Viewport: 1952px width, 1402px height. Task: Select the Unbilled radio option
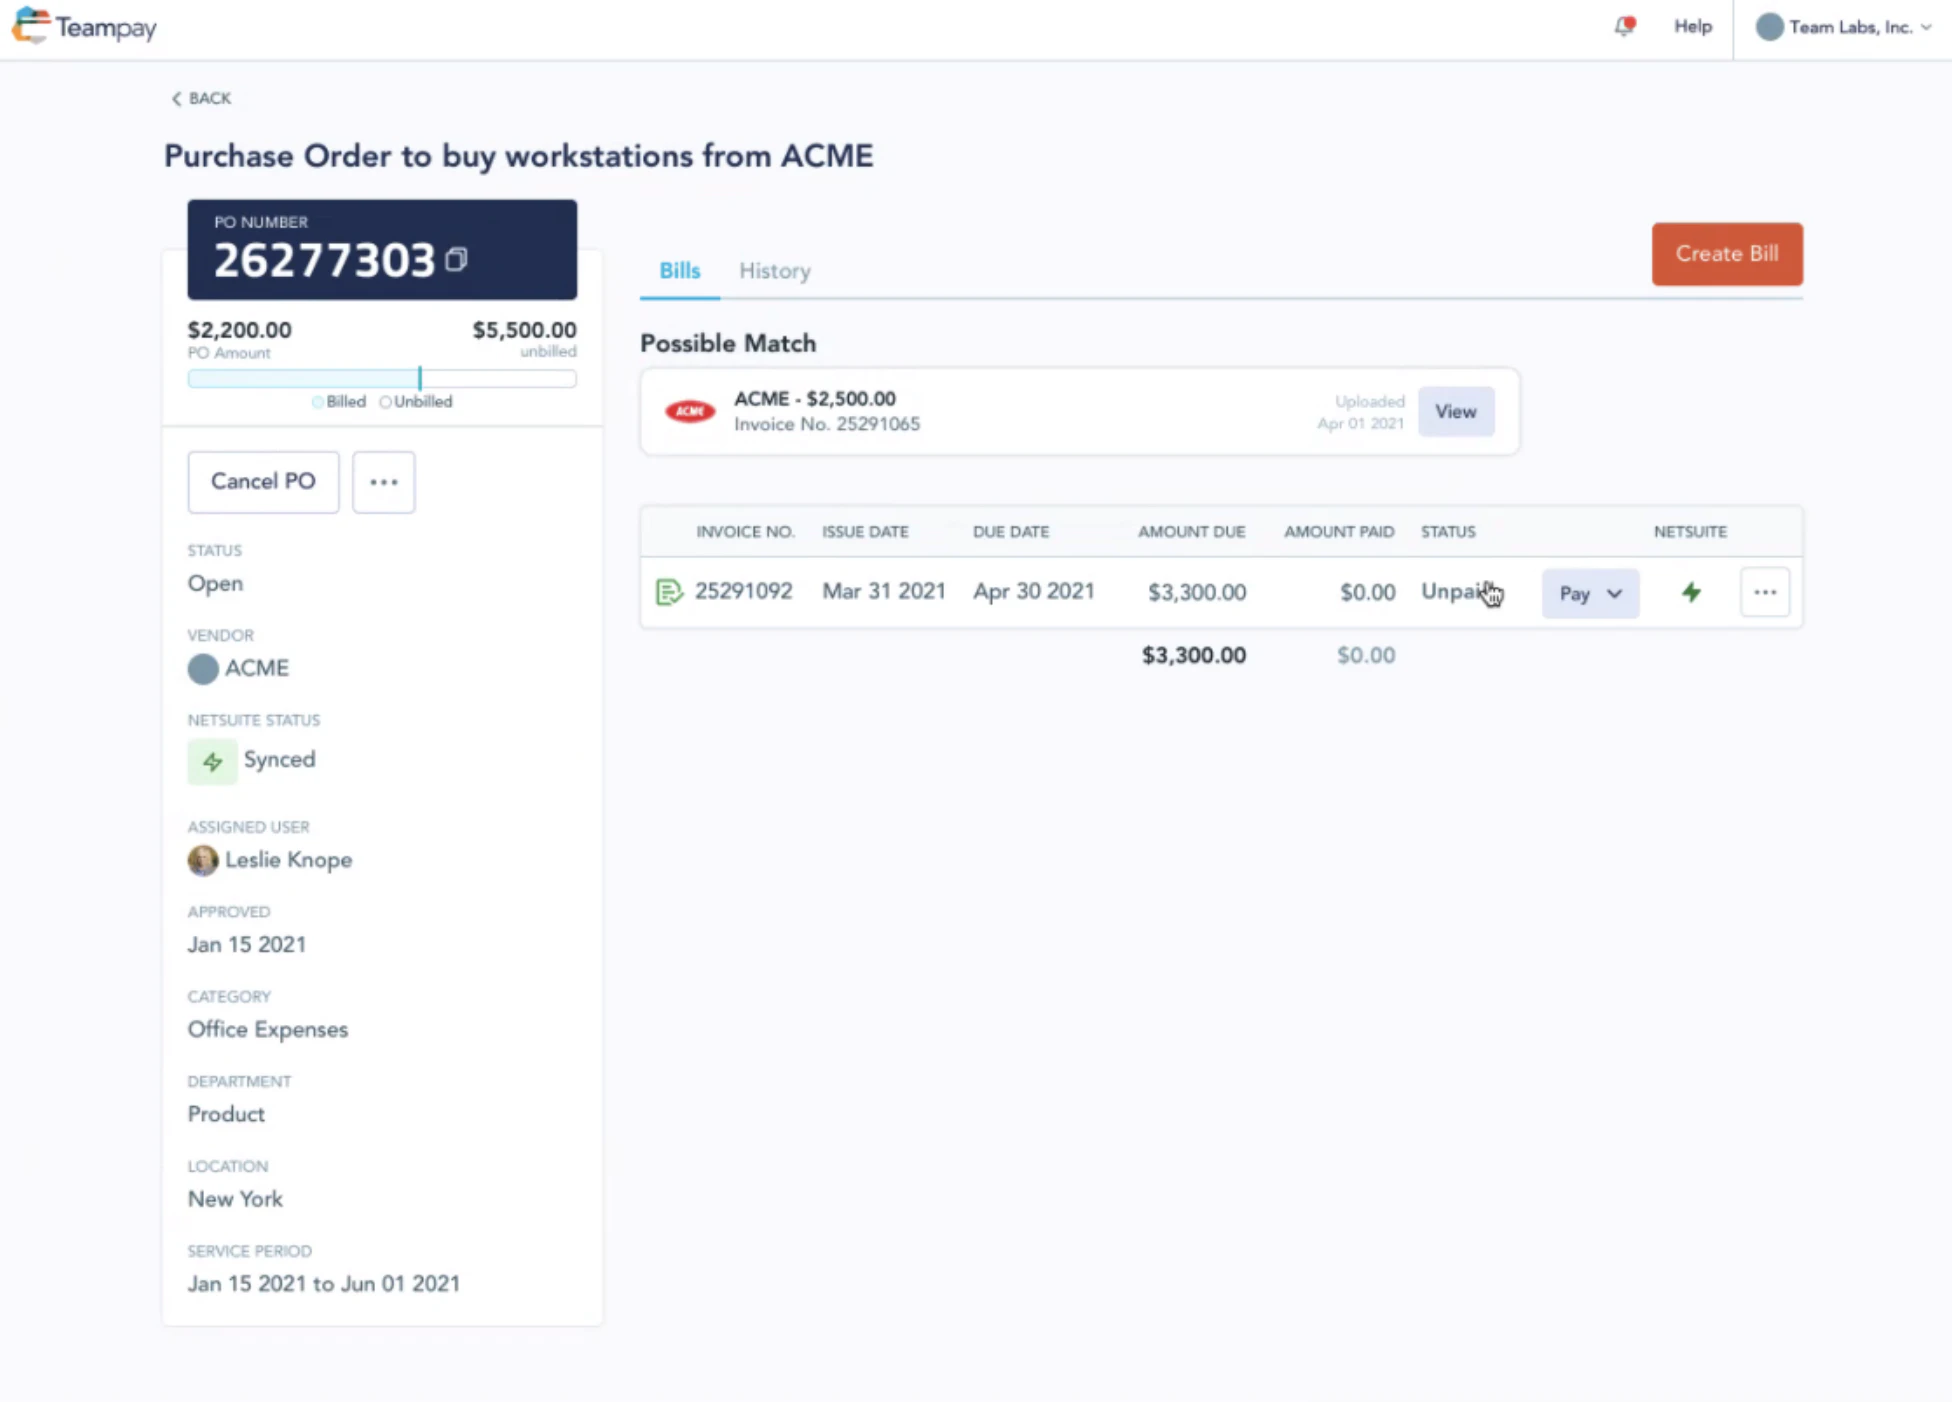tap(386, 401)
